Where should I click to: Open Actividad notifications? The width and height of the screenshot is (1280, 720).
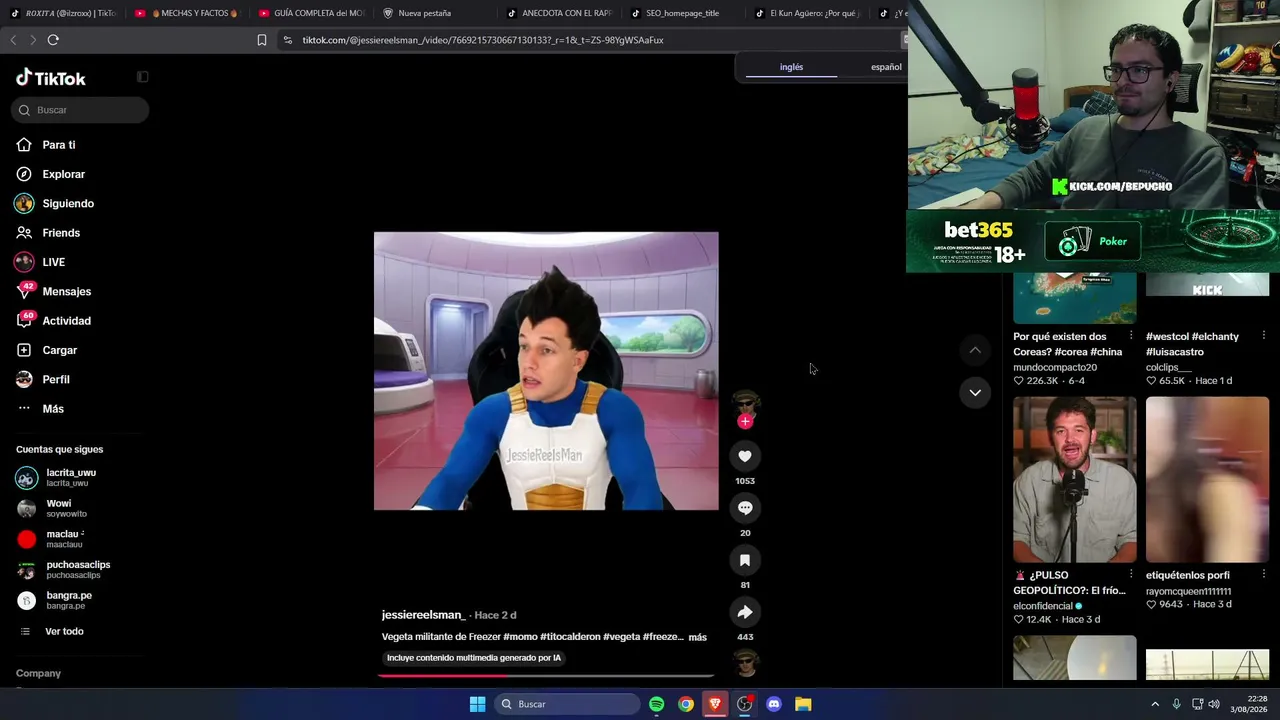pos(53,321)
